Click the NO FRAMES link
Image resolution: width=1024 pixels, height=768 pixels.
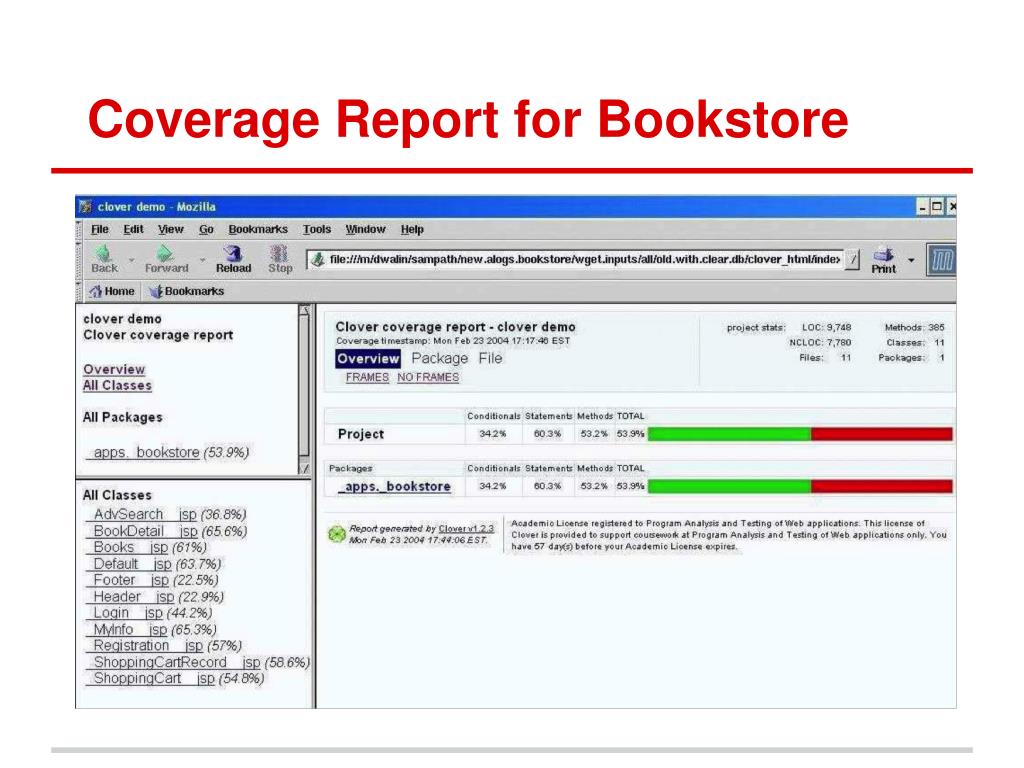pos(428,377)
